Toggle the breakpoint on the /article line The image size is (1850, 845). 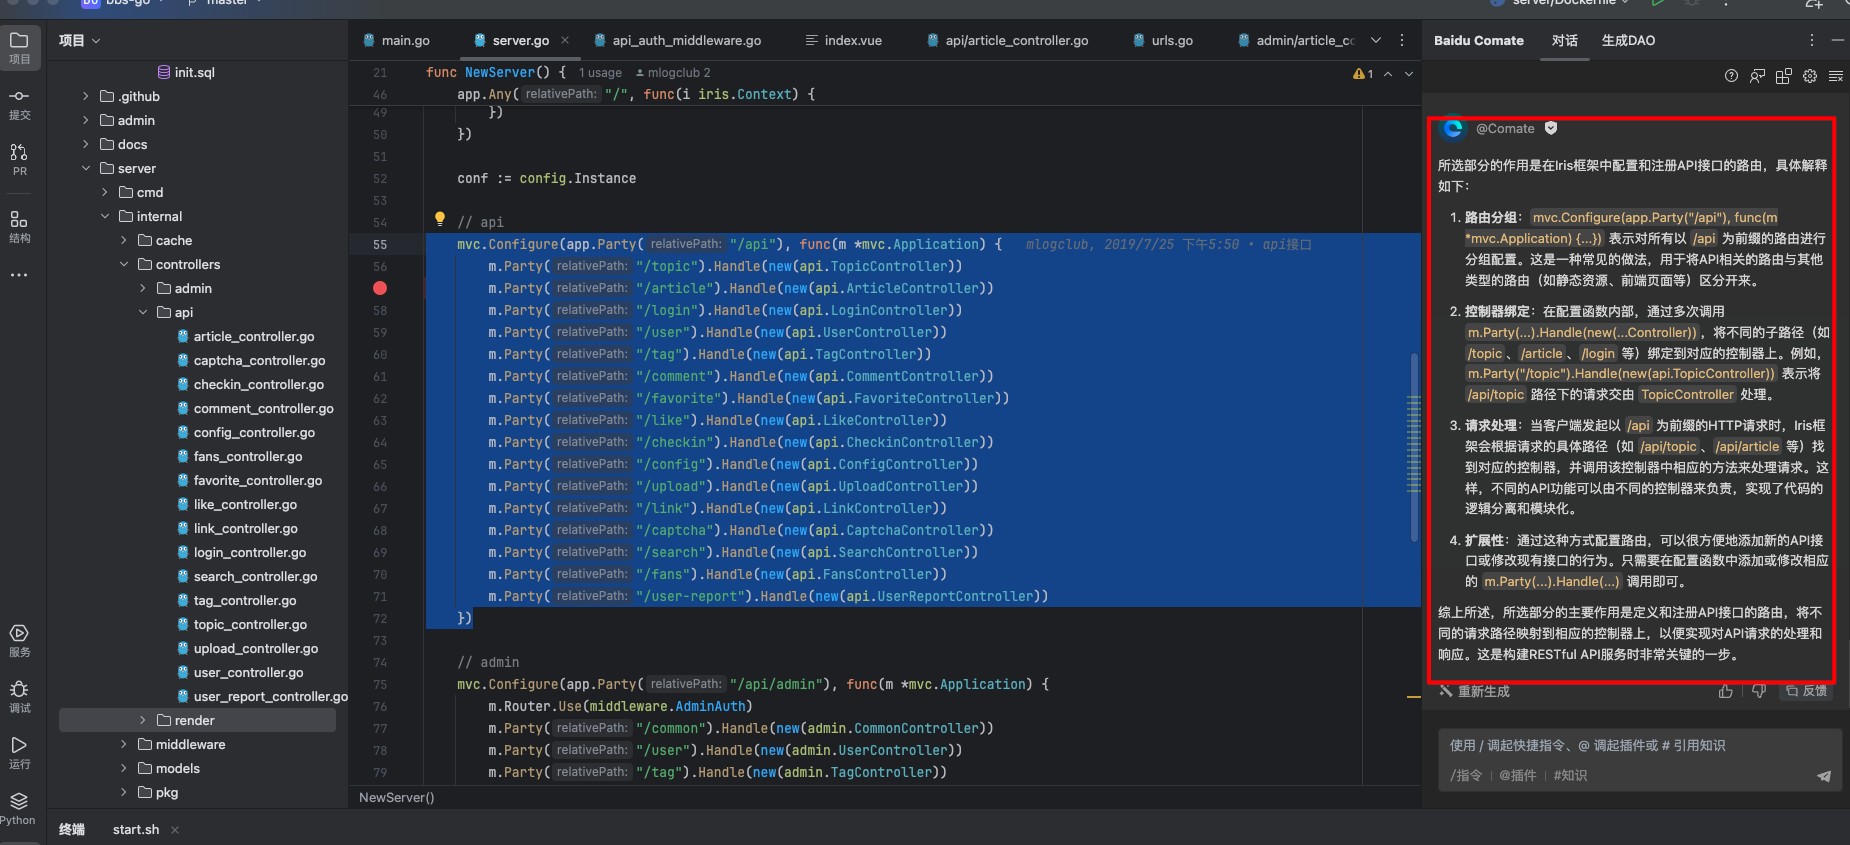[380, 288]
